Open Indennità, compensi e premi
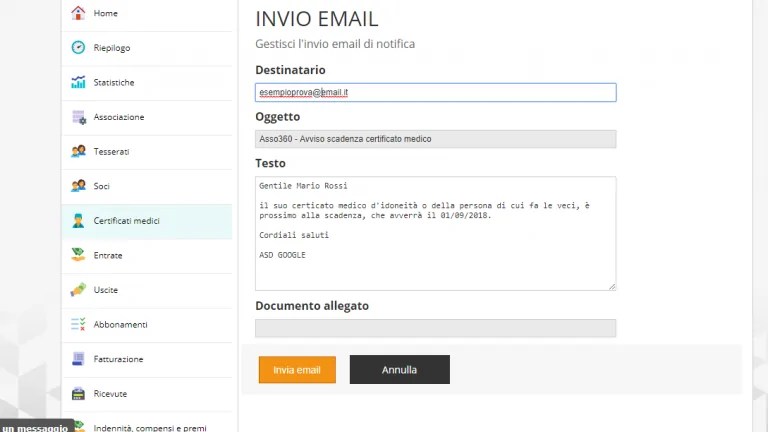The image size is (768, 432). (150, 428)
